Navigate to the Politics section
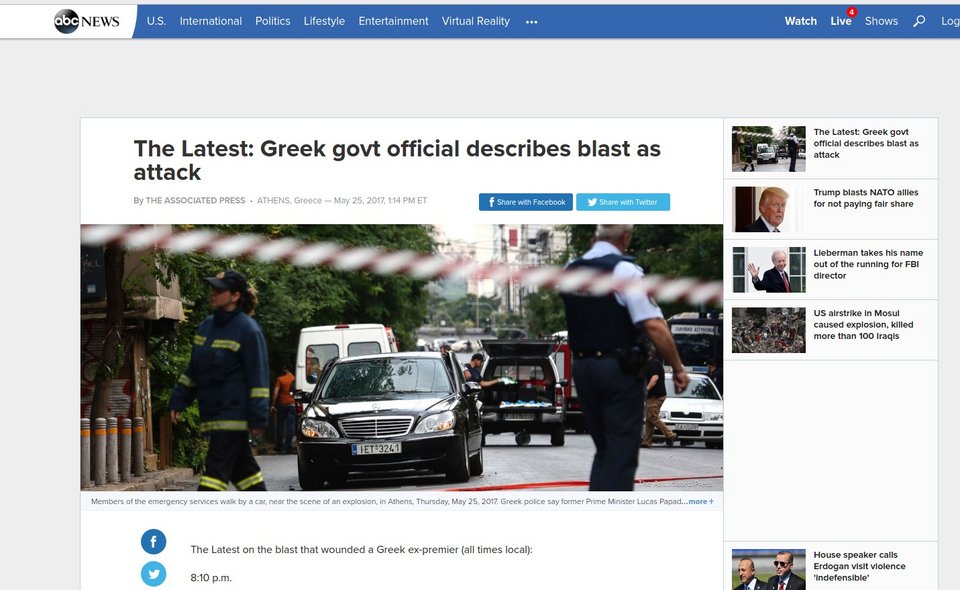Image resolution: width=960 pixels, height=590 pixels. (x=272, y=20)
